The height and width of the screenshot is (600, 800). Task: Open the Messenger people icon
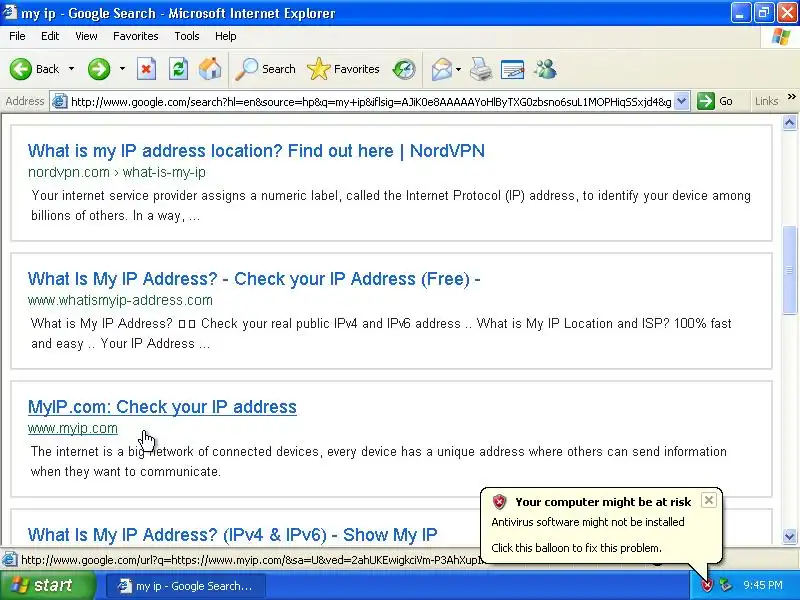pyautogui.click(x=545, y=69)
